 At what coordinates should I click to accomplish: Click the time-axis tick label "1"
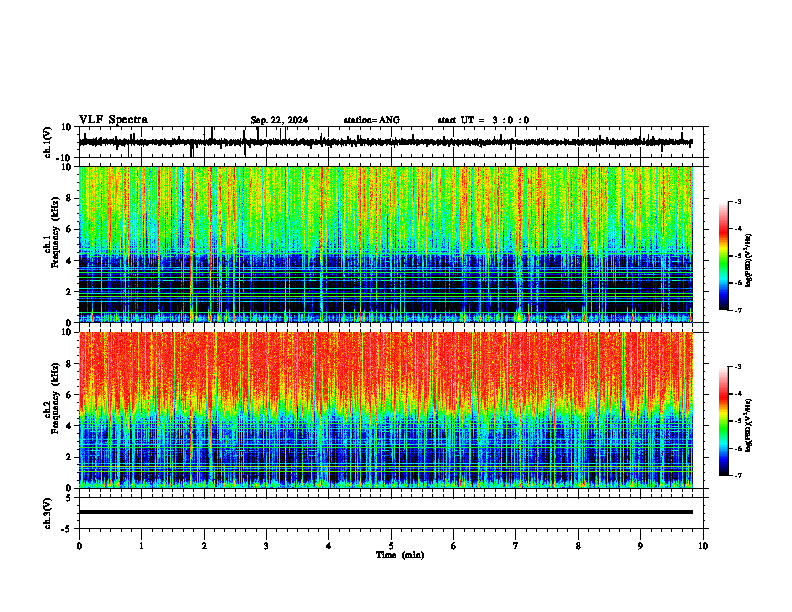point(141,546)
